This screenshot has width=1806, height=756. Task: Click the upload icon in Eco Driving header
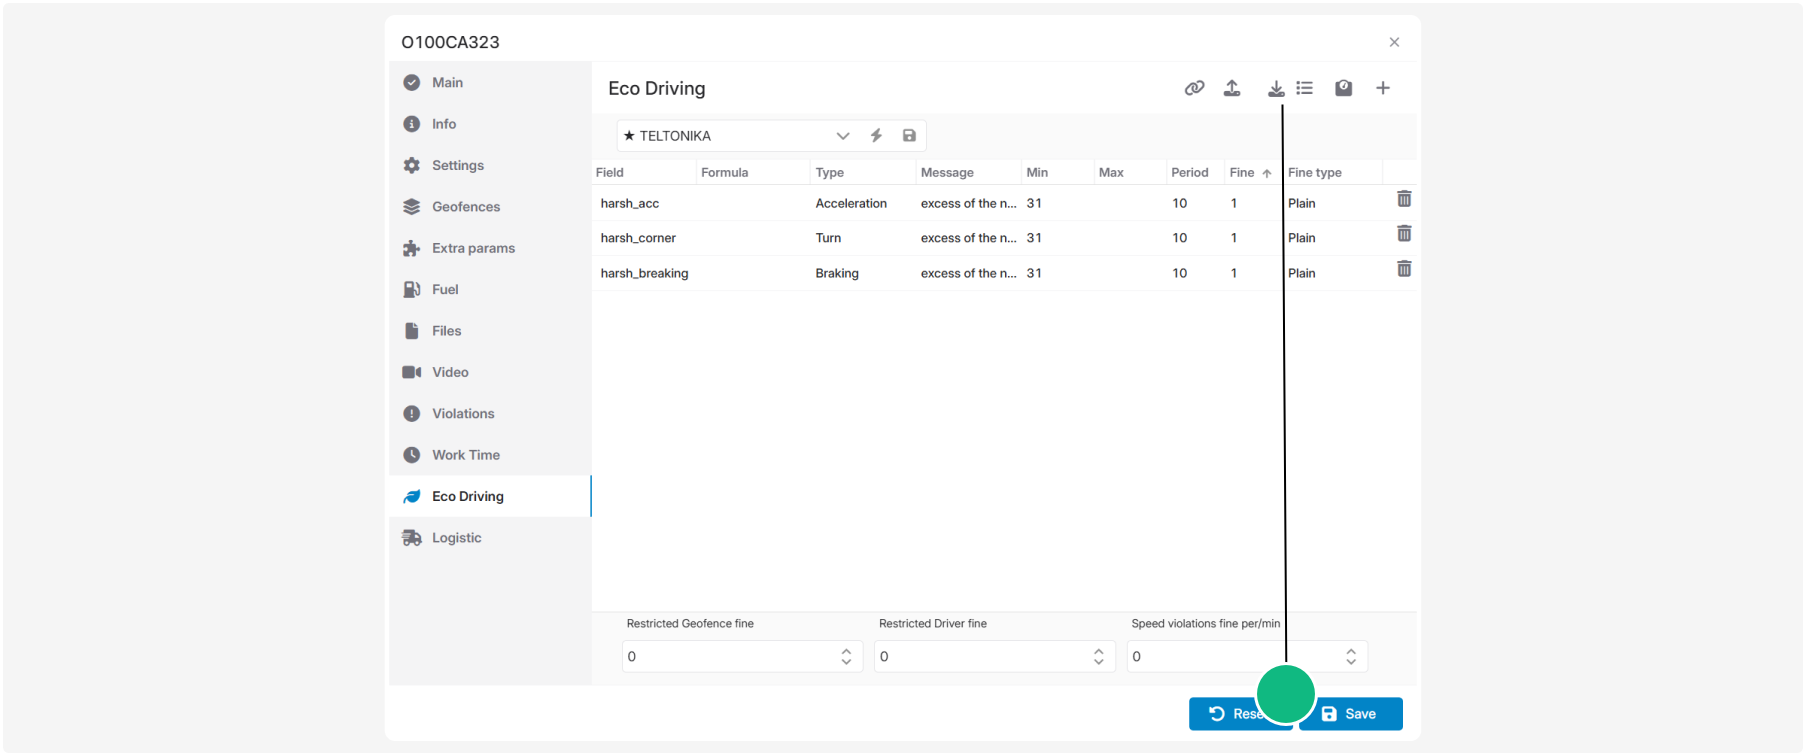[1232, 88]
